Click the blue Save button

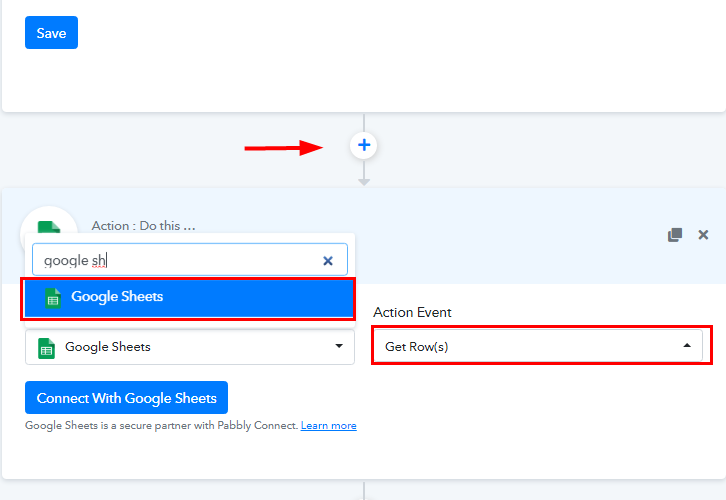pos(51,33)
